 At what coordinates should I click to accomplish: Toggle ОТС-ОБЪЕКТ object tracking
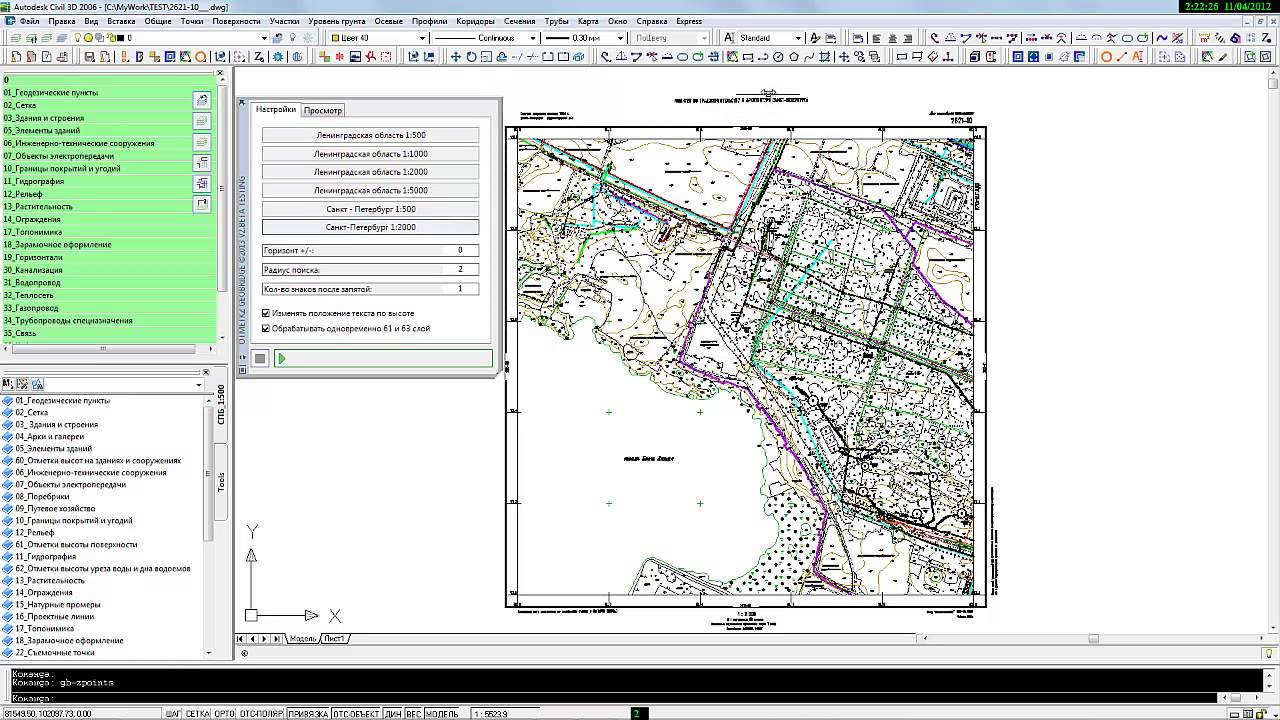coord(356,714)
